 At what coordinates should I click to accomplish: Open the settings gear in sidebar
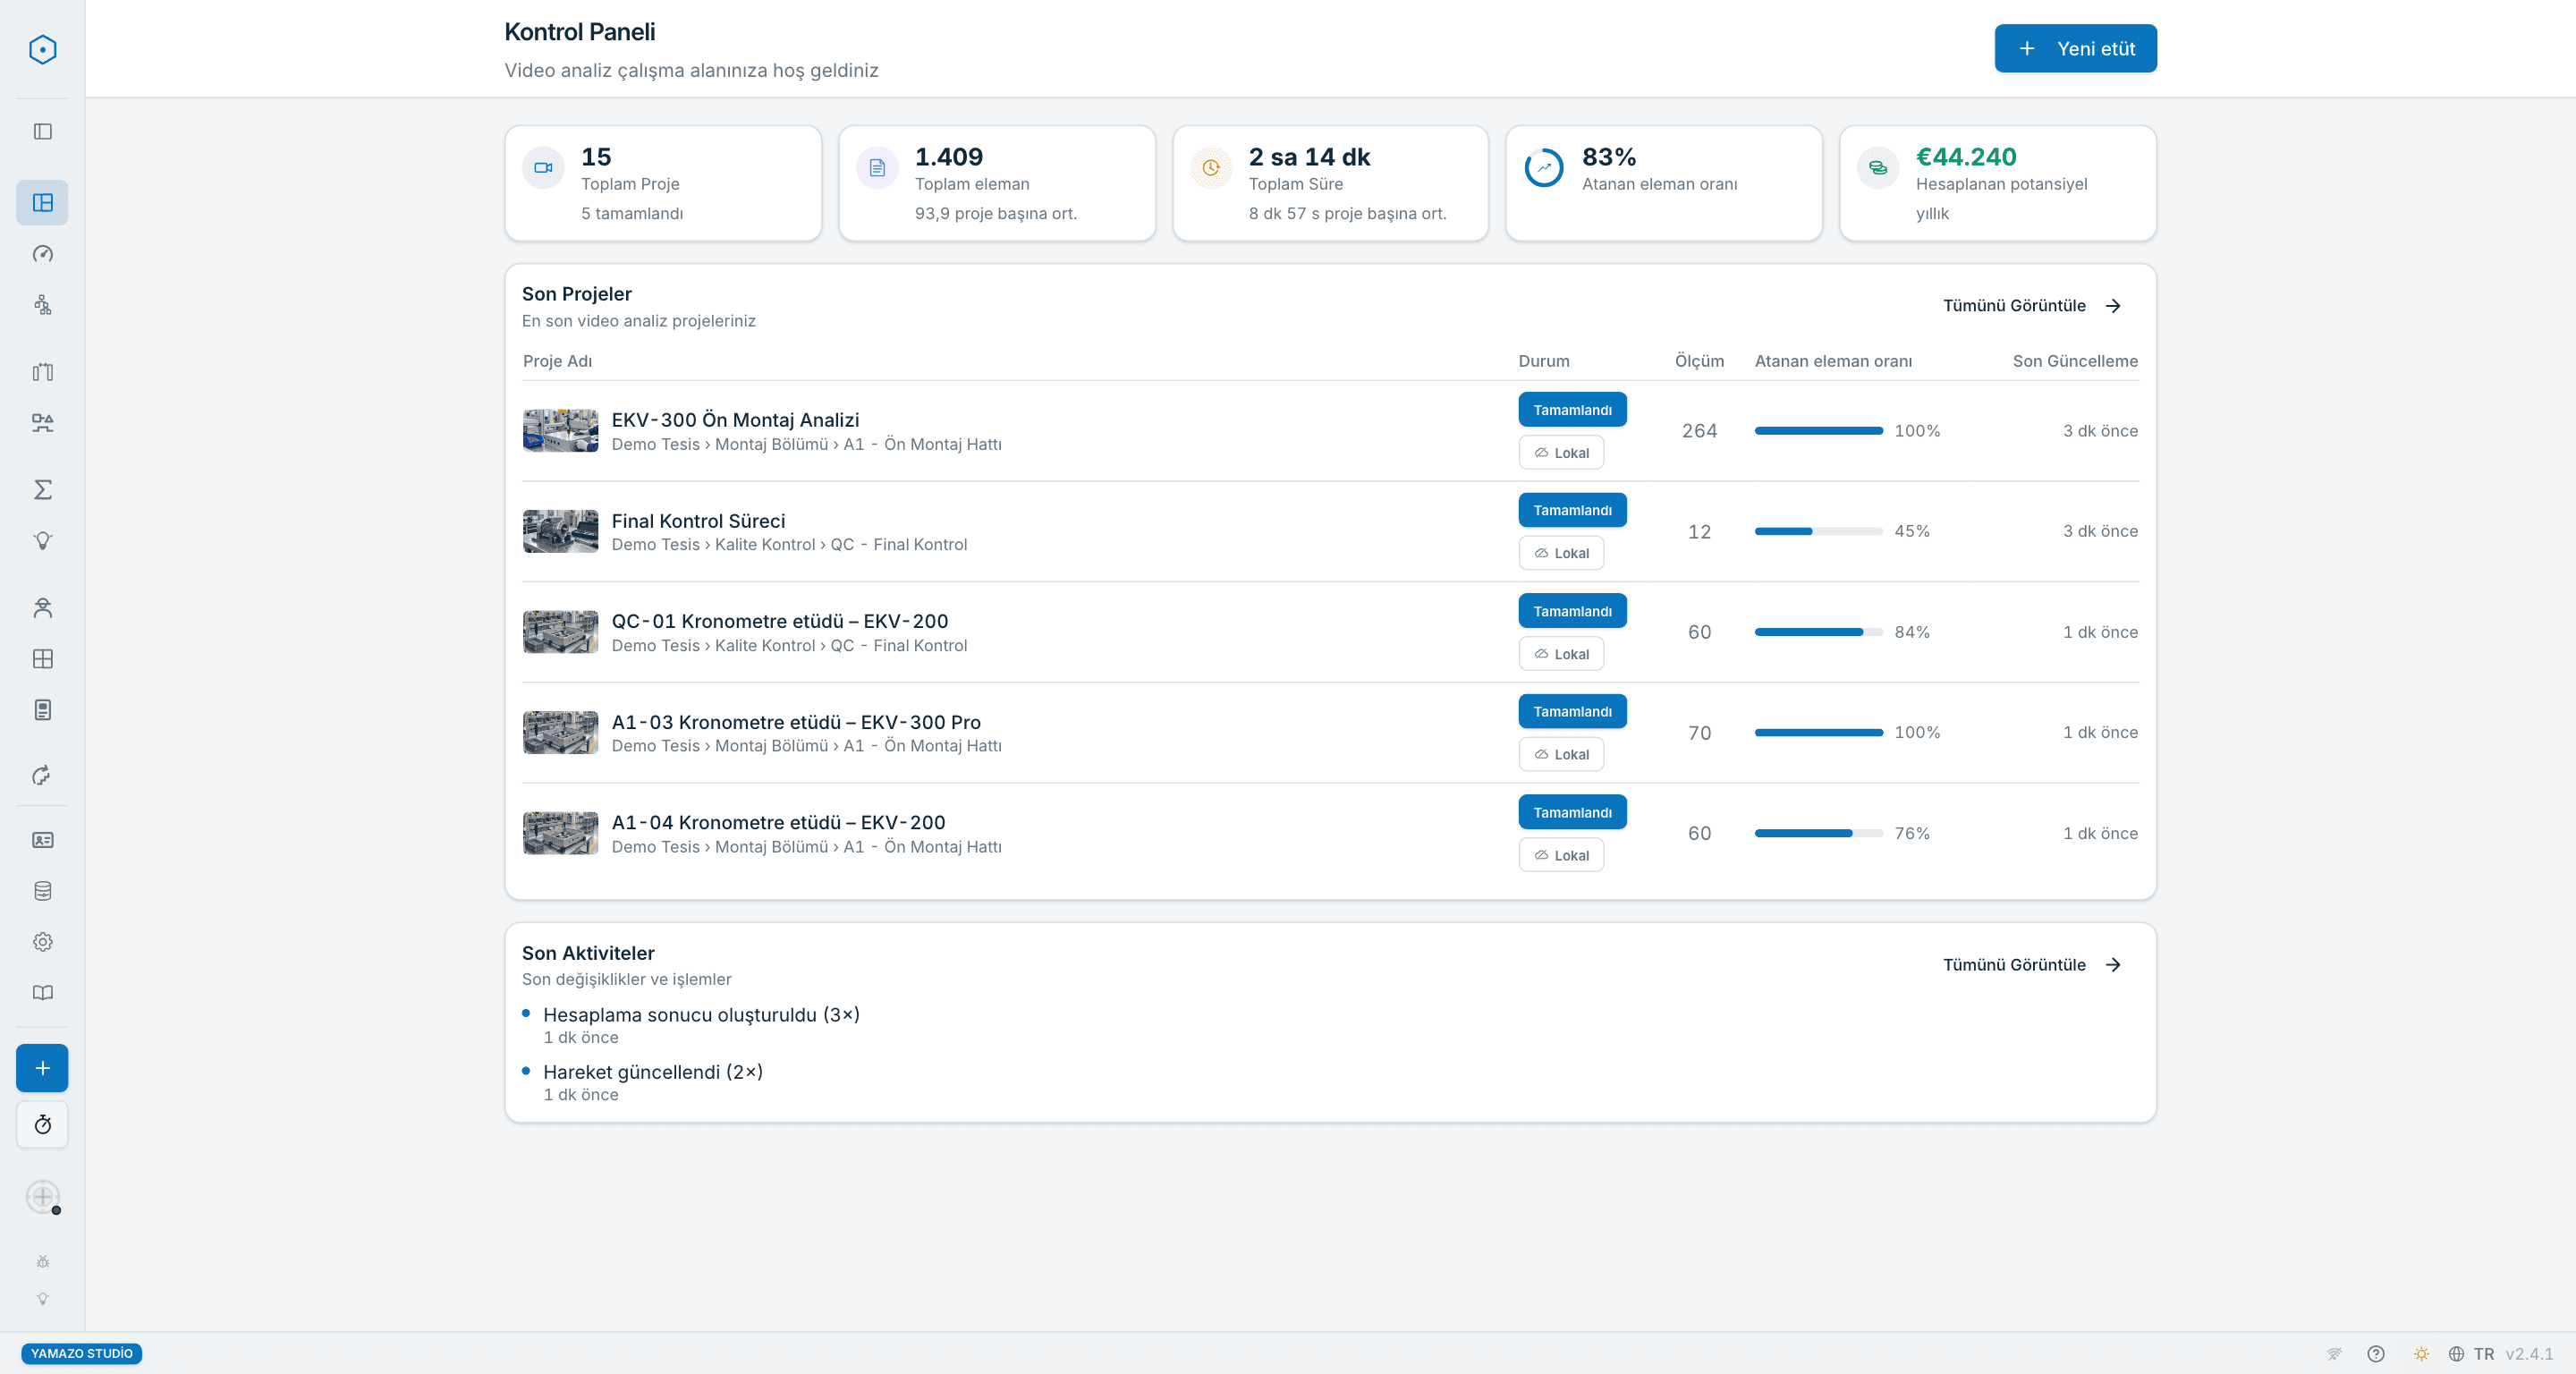coord(42,942)
